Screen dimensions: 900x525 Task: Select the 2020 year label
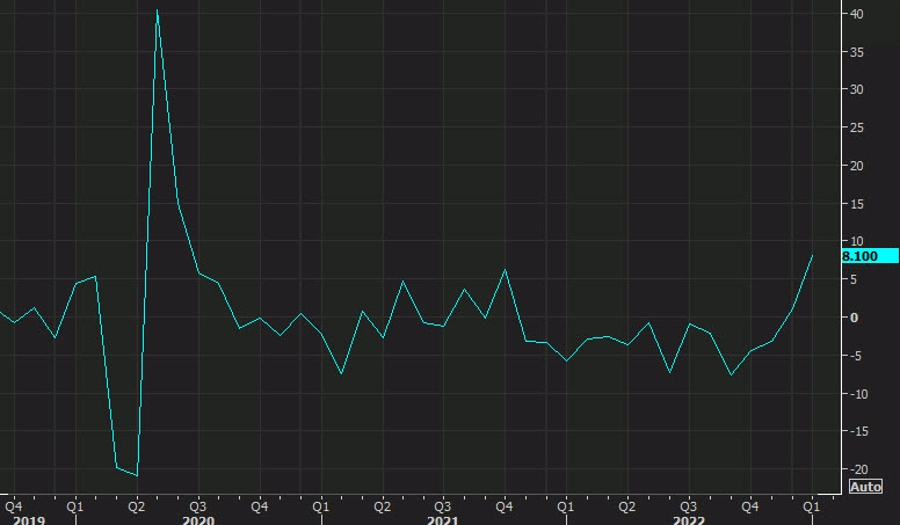[x=198, y=520]
